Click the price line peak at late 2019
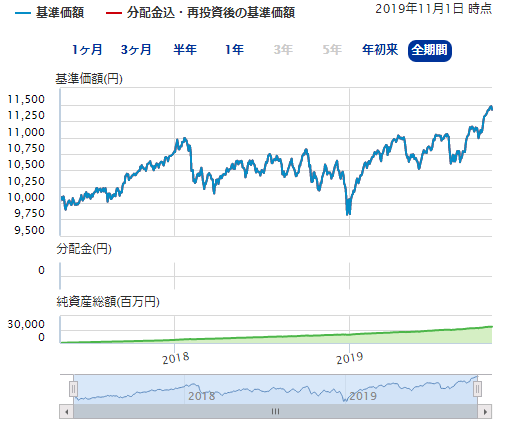 [x=491, y=107]
